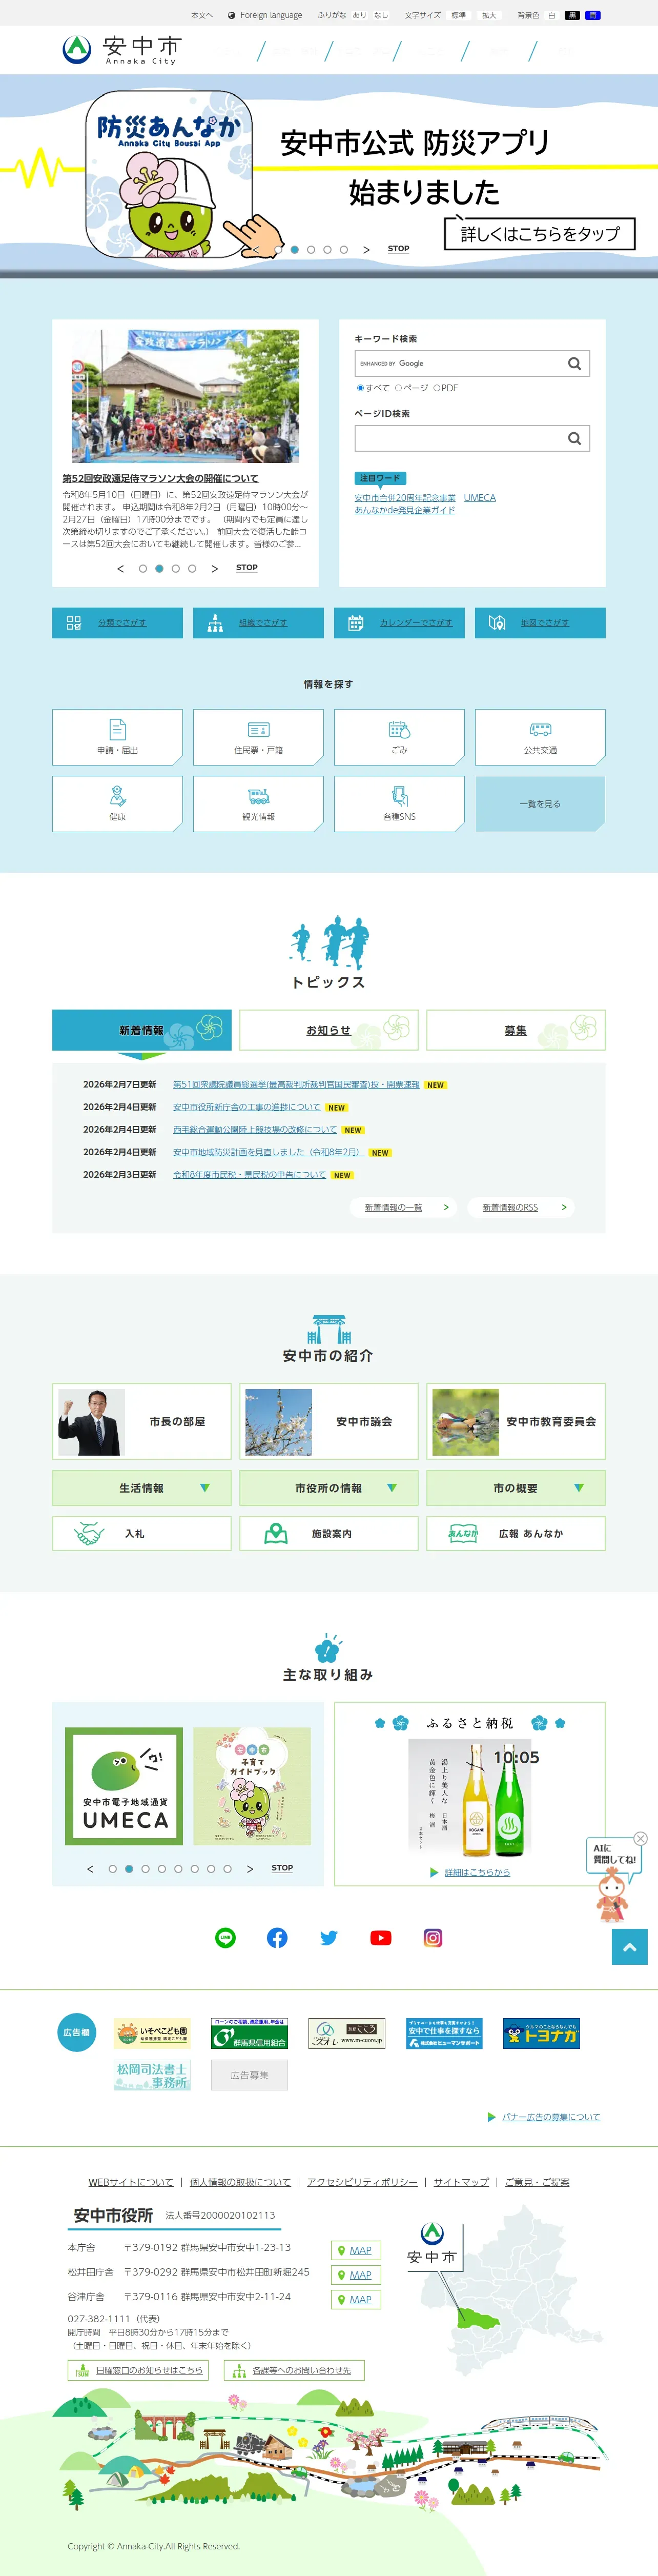
Task: Open 公共交通 bus category tile
Action: (540, 737)
